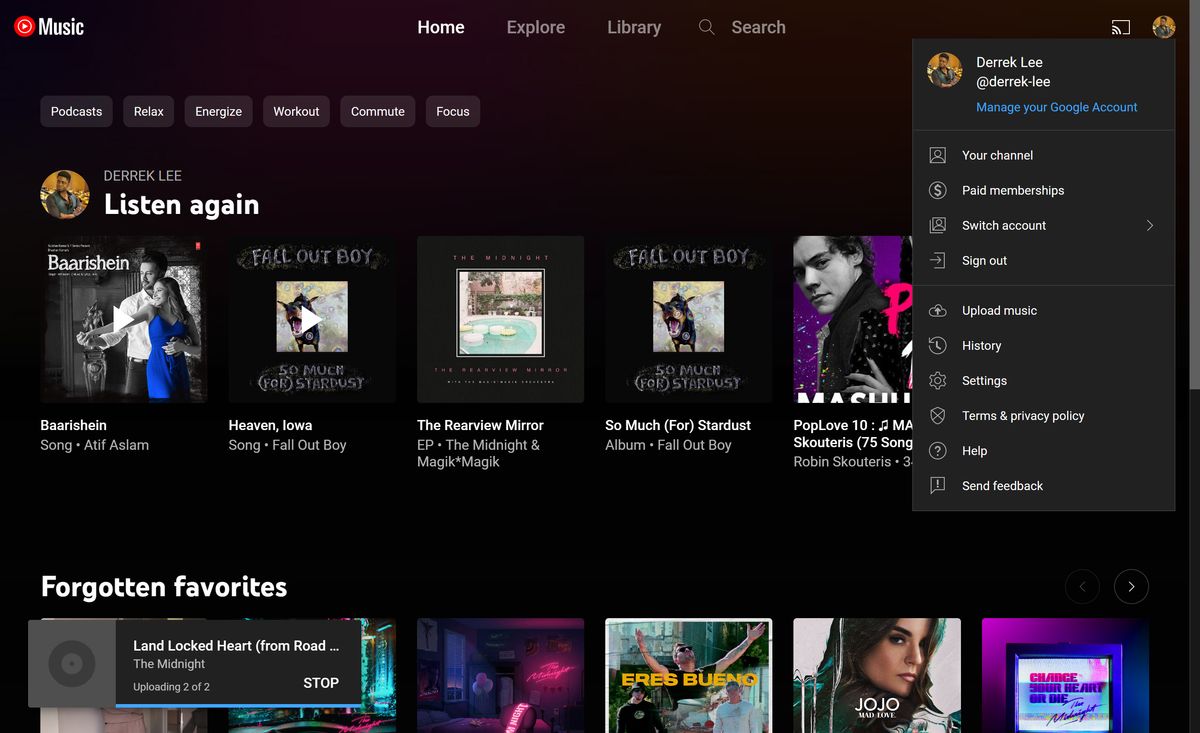Toggle the Workout mood filter

click(x=296, y=111)
